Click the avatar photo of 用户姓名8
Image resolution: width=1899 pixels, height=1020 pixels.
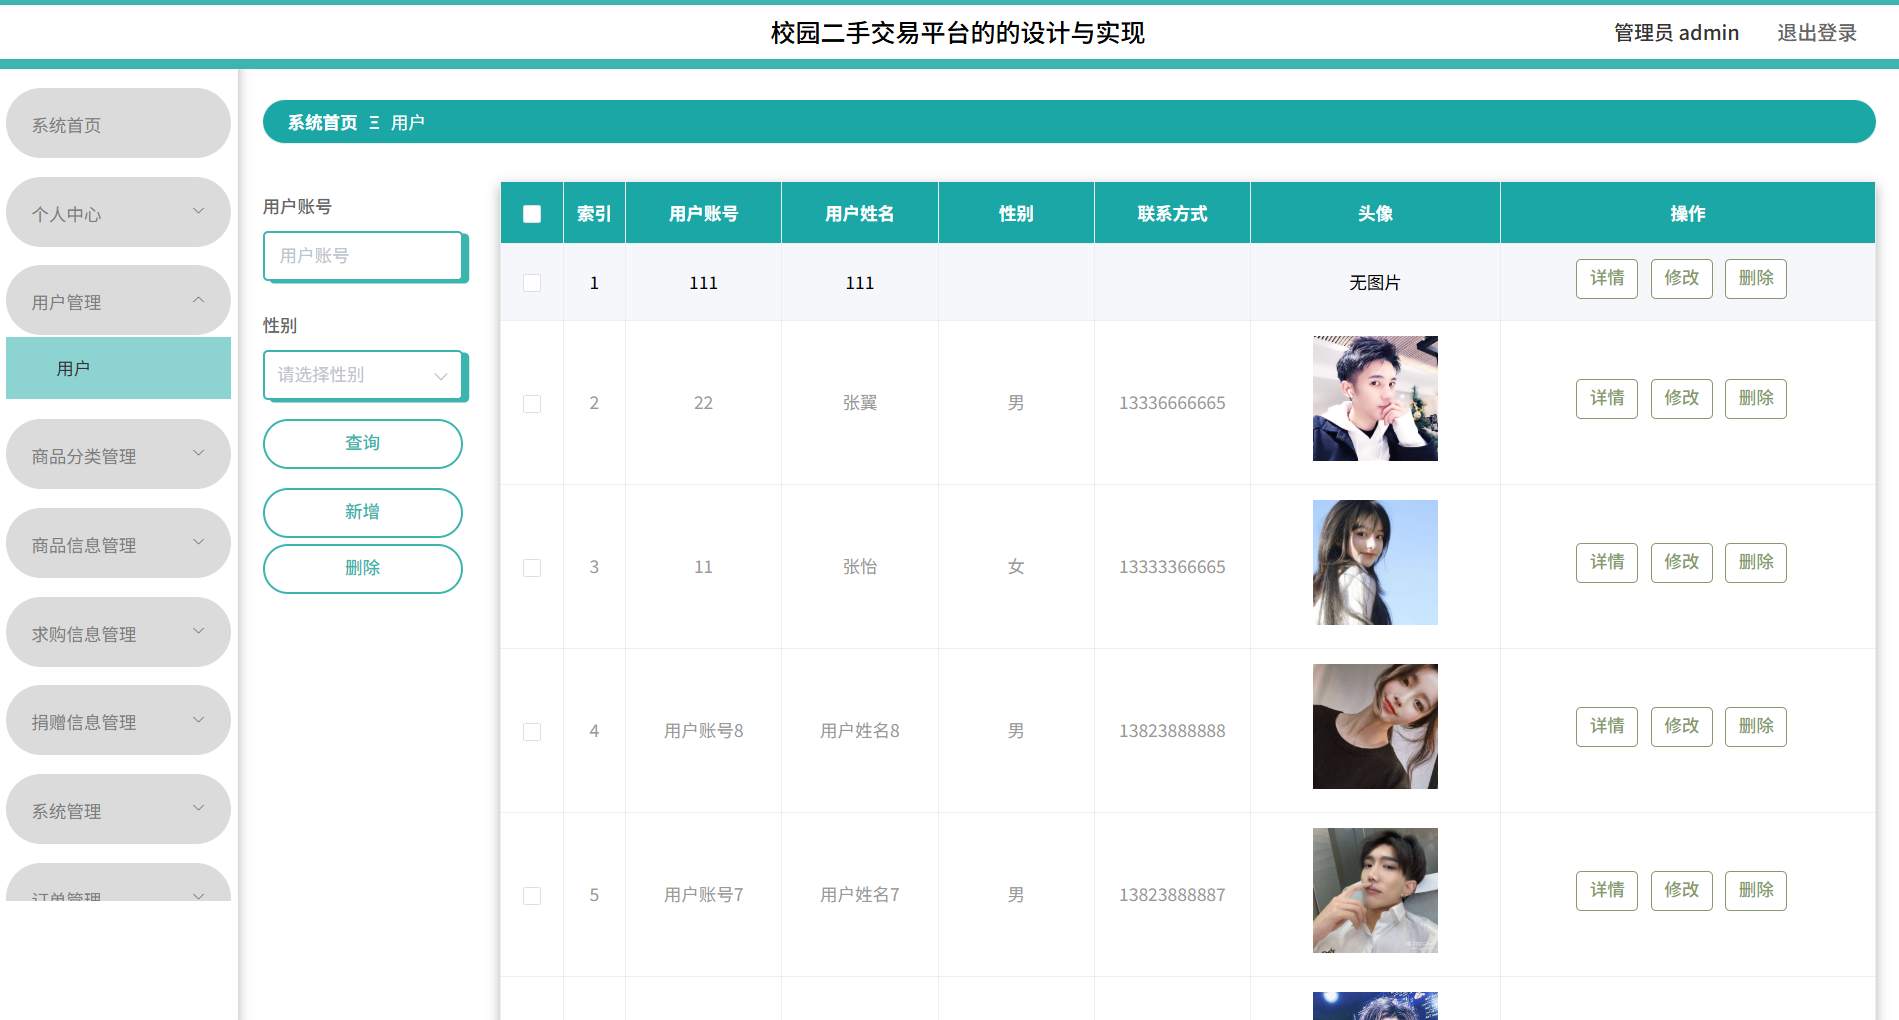1375,726
